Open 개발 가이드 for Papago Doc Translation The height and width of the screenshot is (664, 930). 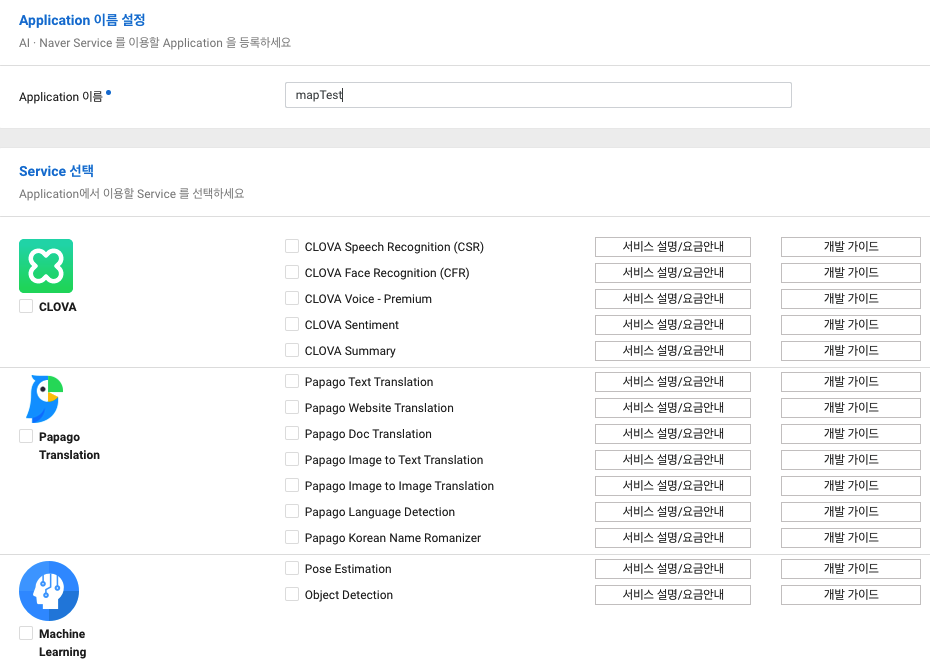coord(851,434)
